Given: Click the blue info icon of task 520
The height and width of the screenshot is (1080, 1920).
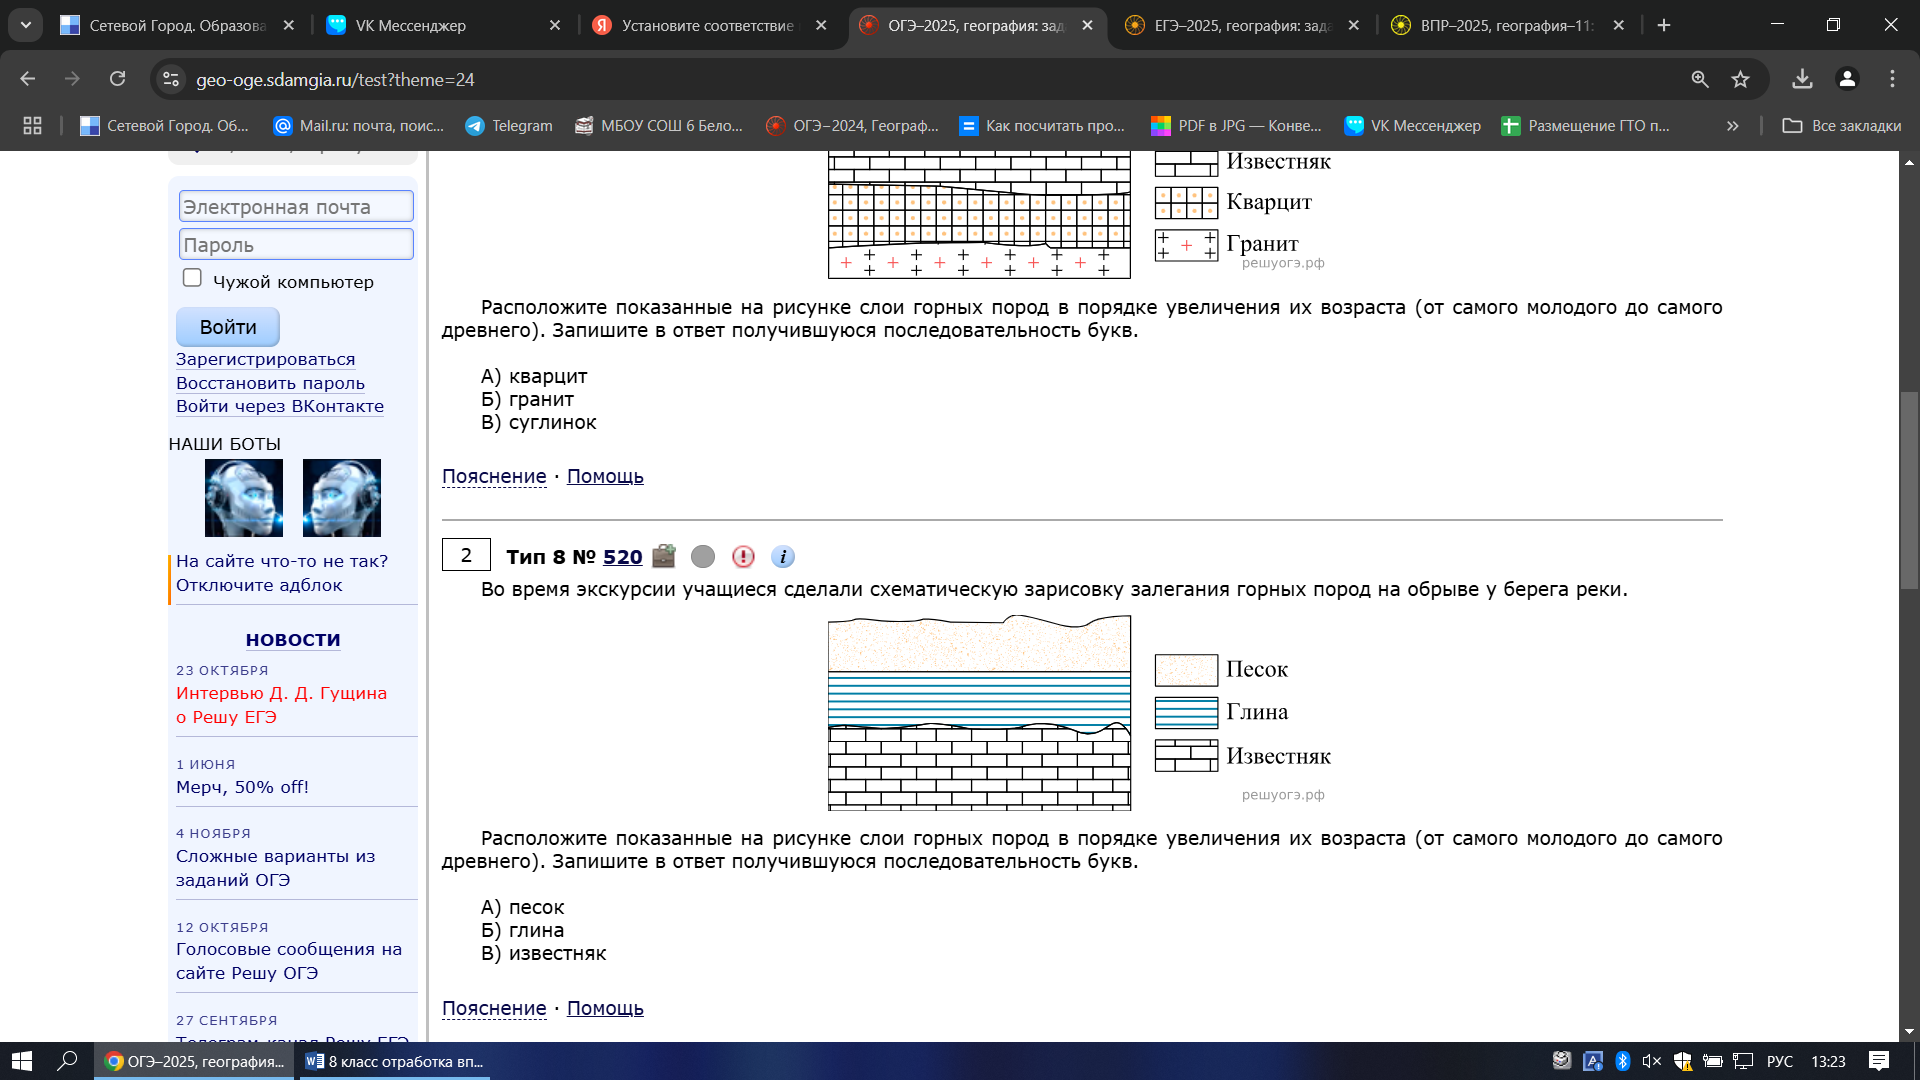Looking at the screenshot, I should pyautogui.click(x=783, y=556).
